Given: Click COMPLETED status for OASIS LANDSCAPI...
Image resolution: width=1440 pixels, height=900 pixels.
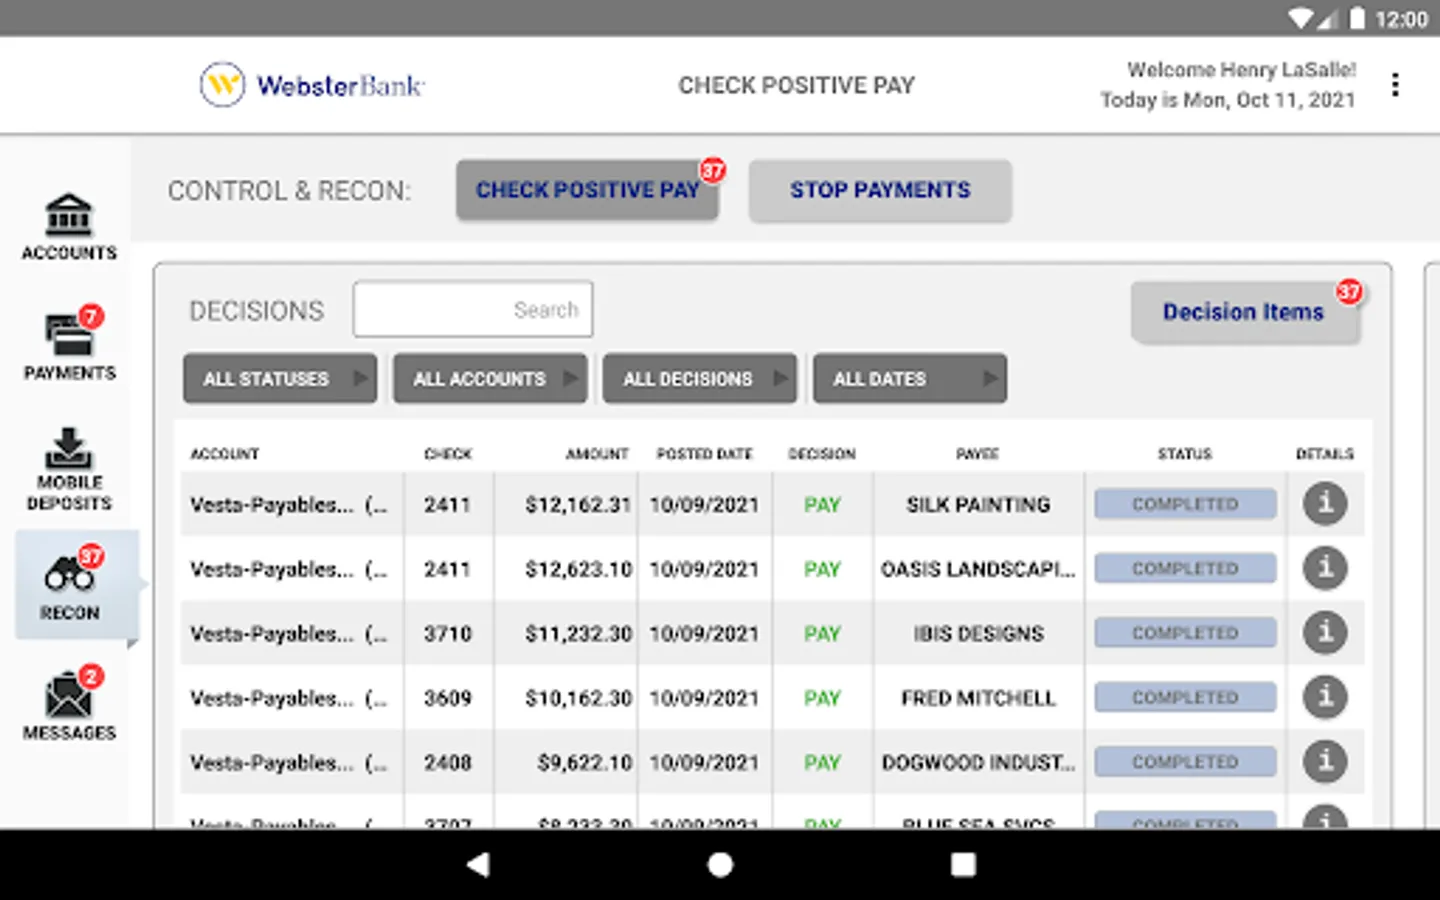Looking at the screenshot, I should tap(1185, 568).
